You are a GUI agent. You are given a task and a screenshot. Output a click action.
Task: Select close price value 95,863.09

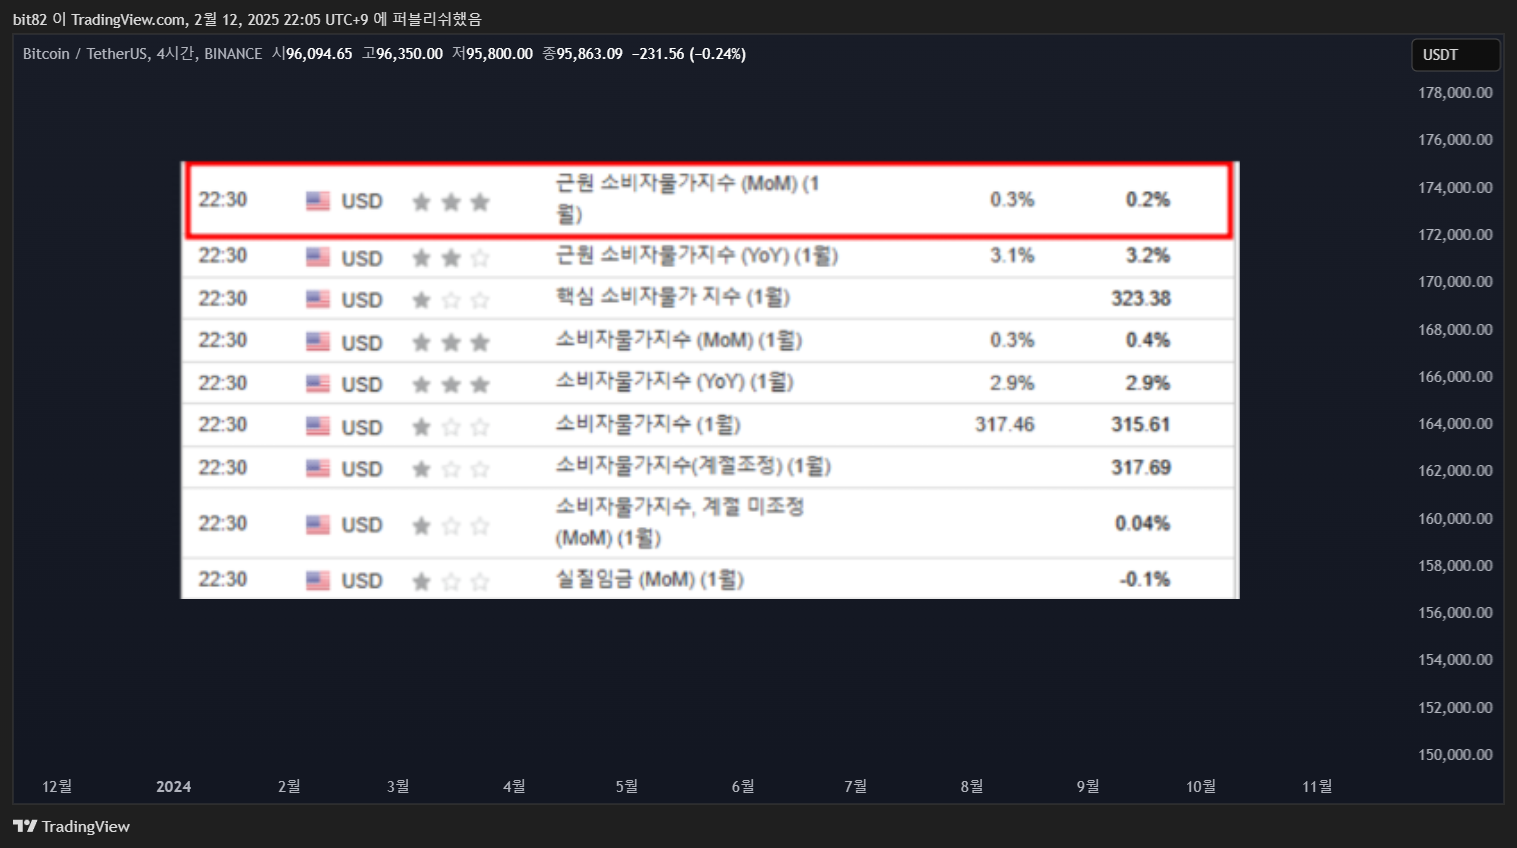[589, 54]
